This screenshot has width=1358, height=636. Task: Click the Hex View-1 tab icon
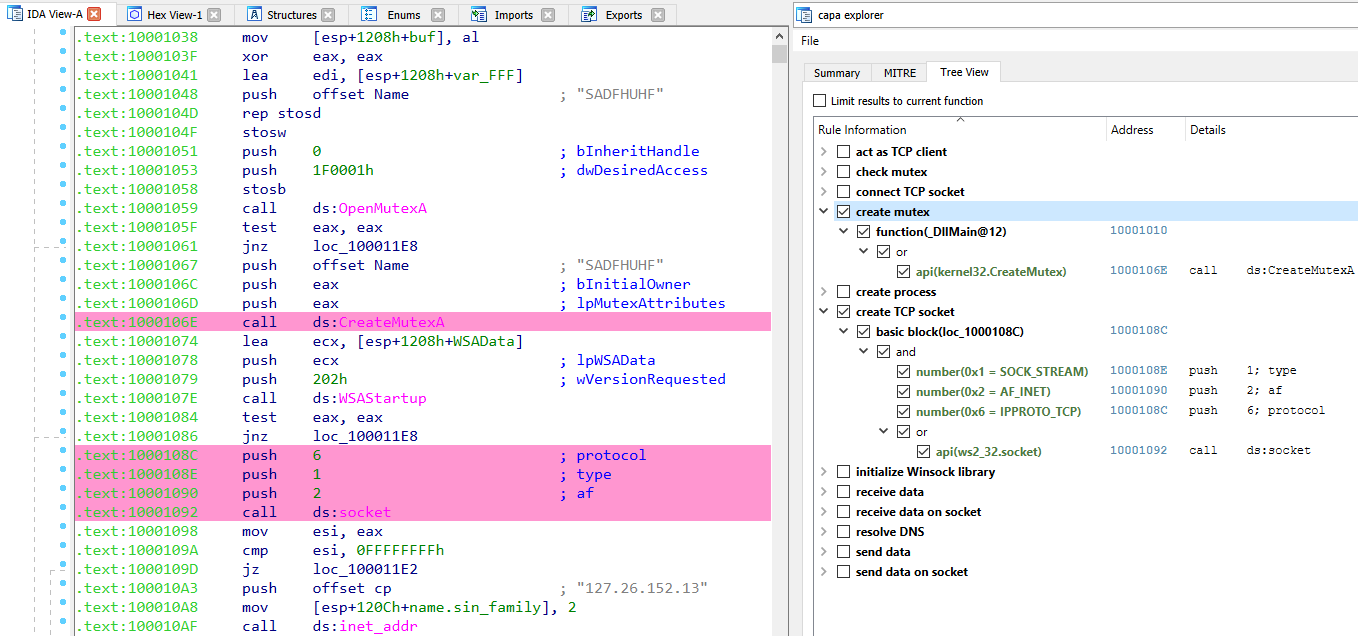[x=134, y=15]
